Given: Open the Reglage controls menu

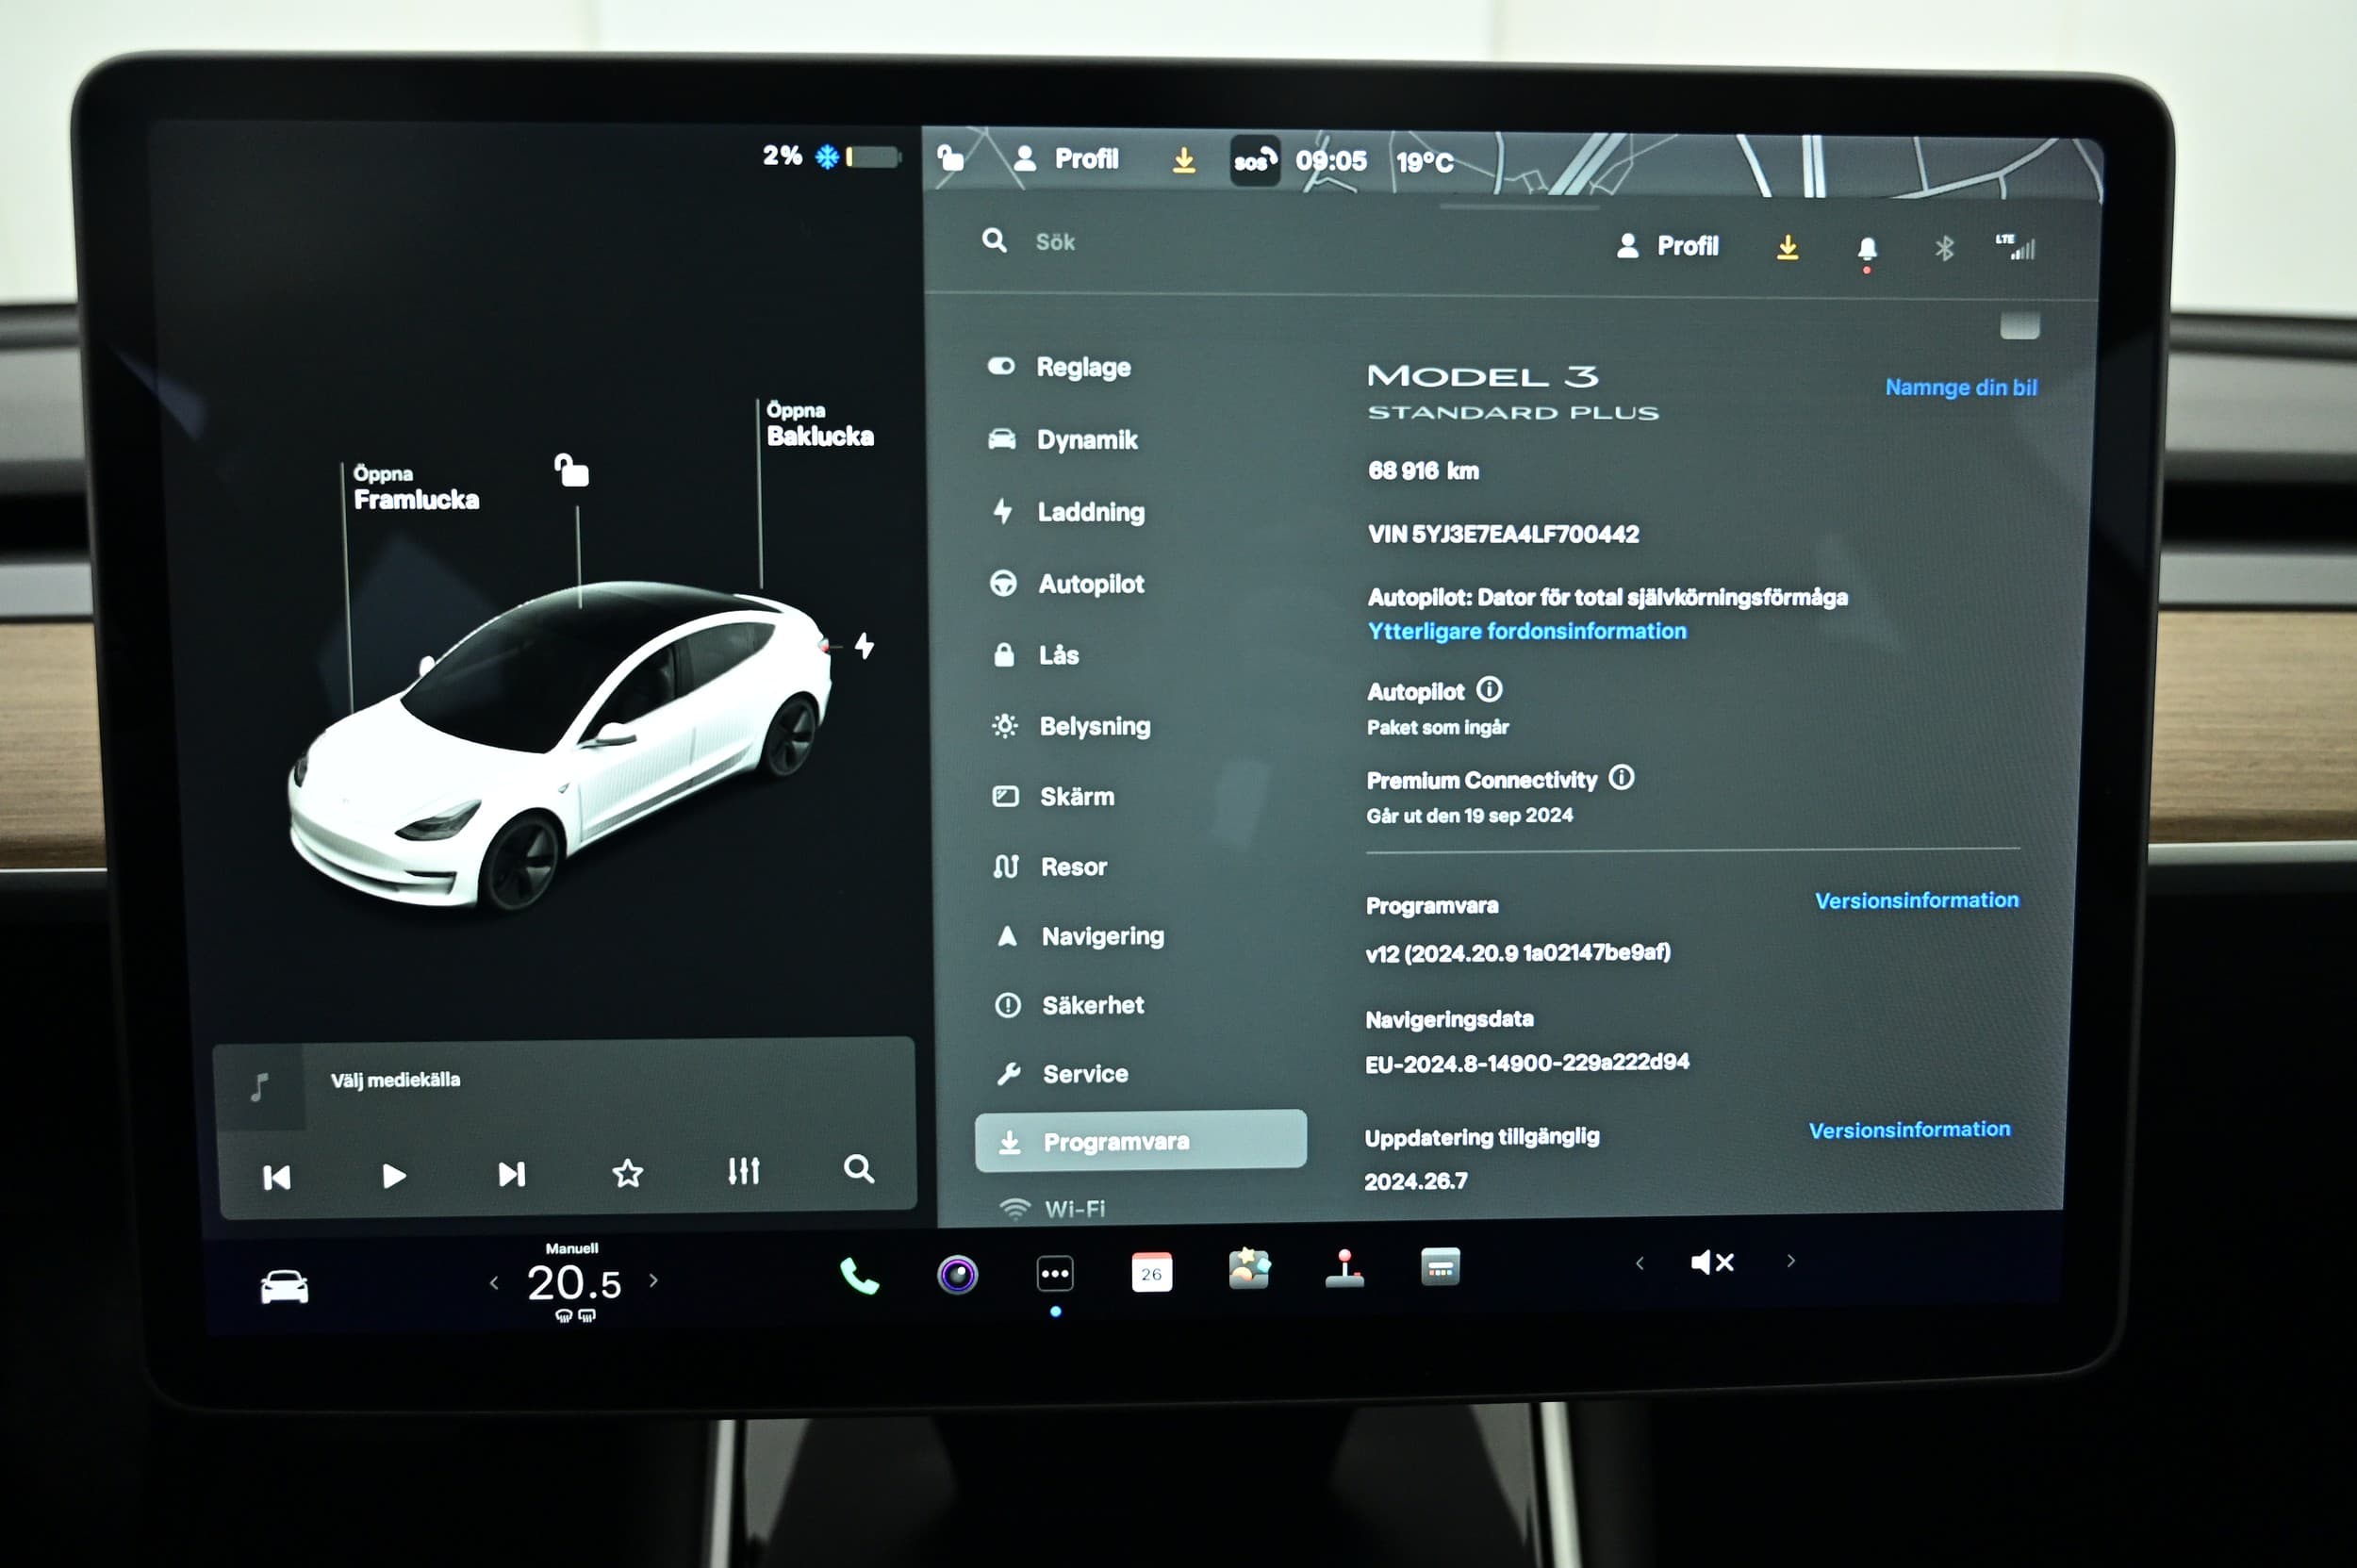Looking at the screenshot, I should pyautogui.click(x=1060, y=367).
